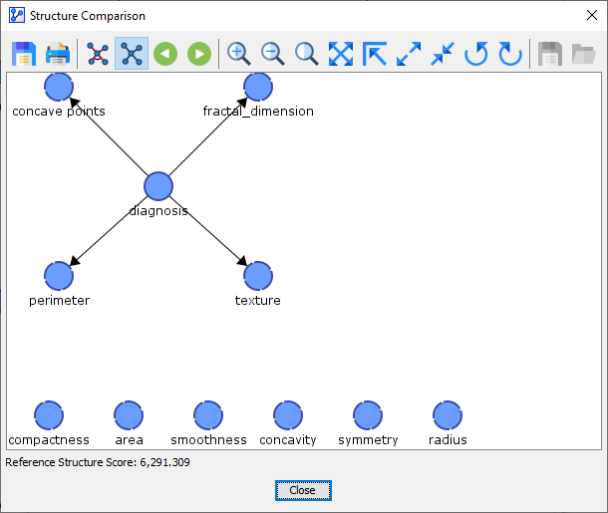Select the smoothness node
The image size is (608, 513).
click(x=208, y=415)
